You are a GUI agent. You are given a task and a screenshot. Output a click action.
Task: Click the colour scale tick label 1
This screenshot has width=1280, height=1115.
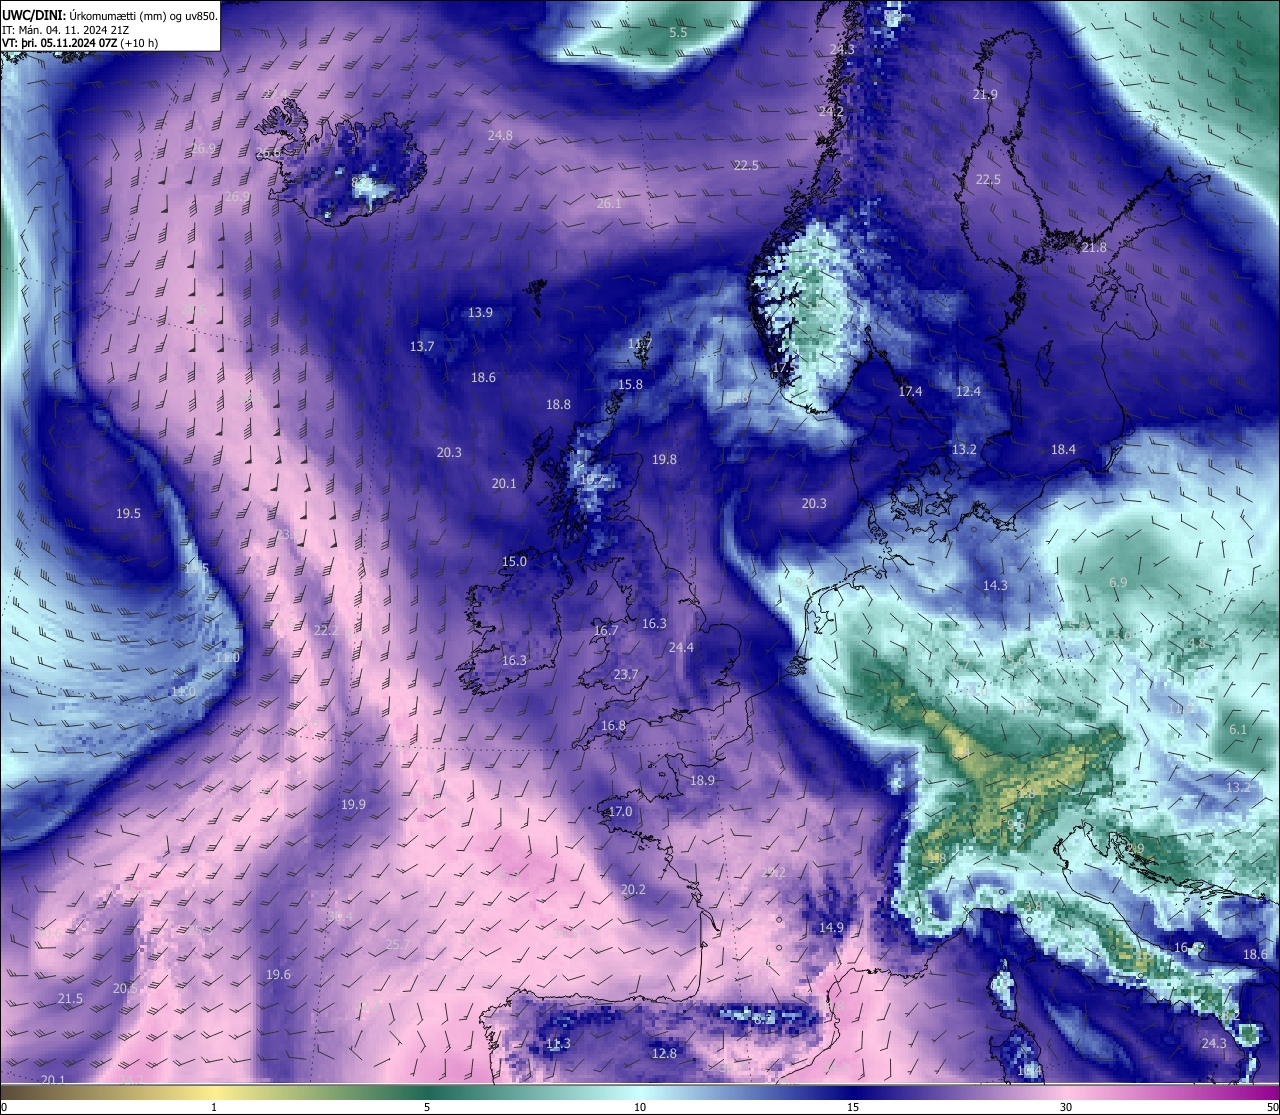pos(214,1107)
